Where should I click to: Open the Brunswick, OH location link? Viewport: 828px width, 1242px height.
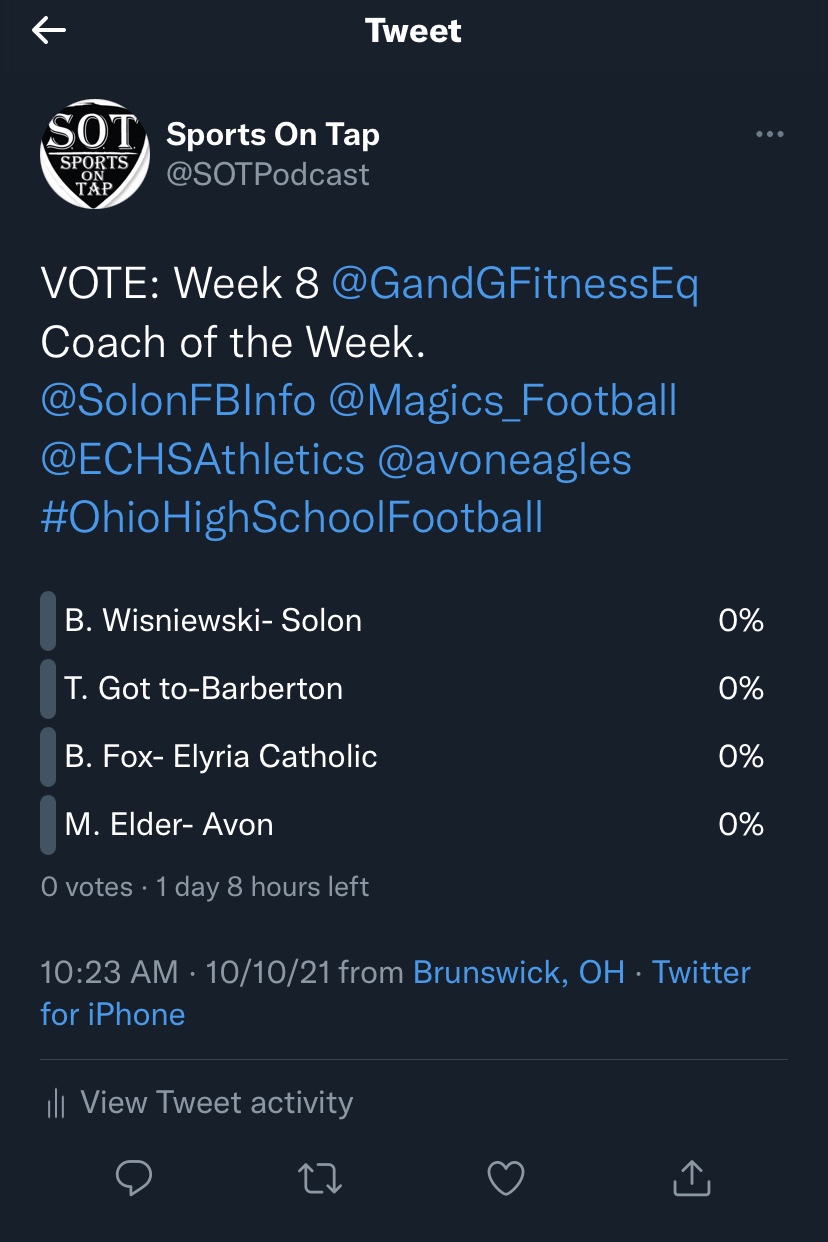(x=518, y=972)
